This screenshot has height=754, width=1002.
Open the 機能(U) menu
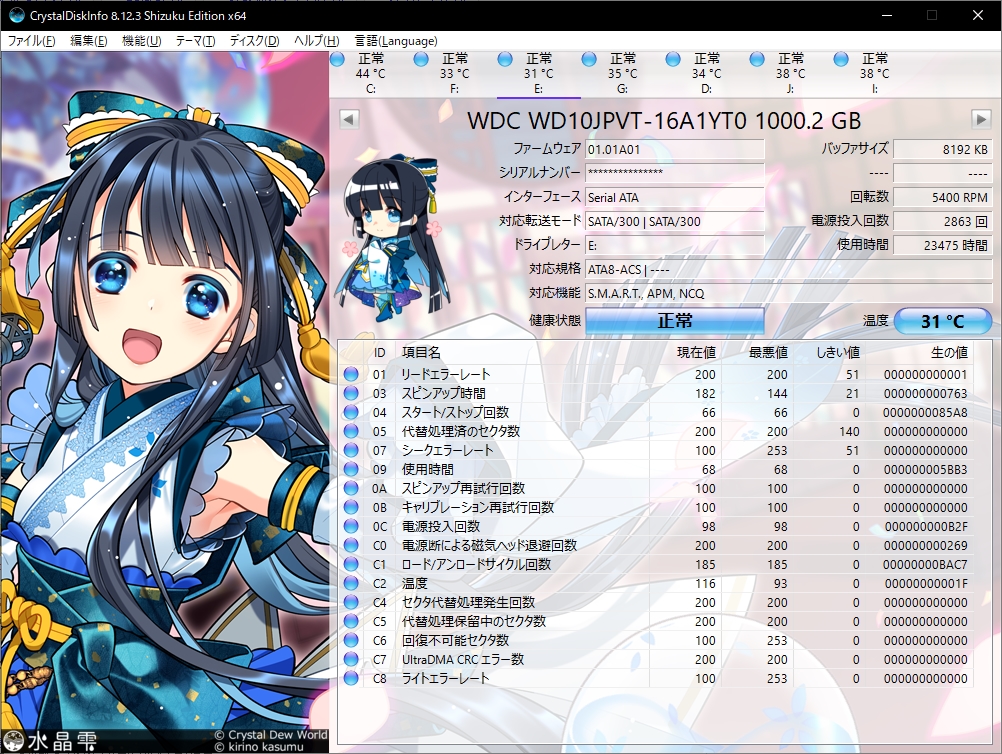coord(141,41)
